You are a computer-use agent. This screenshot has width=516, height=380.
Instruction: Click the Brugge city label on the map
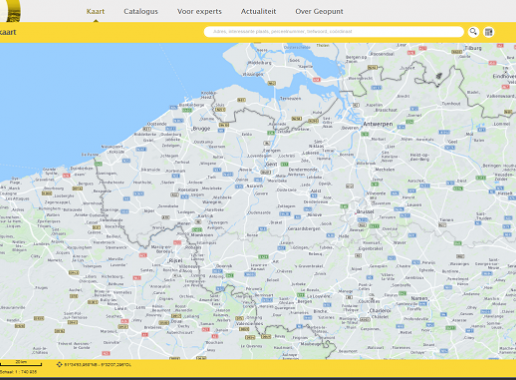pyautogui.click(x=201, y=128)
